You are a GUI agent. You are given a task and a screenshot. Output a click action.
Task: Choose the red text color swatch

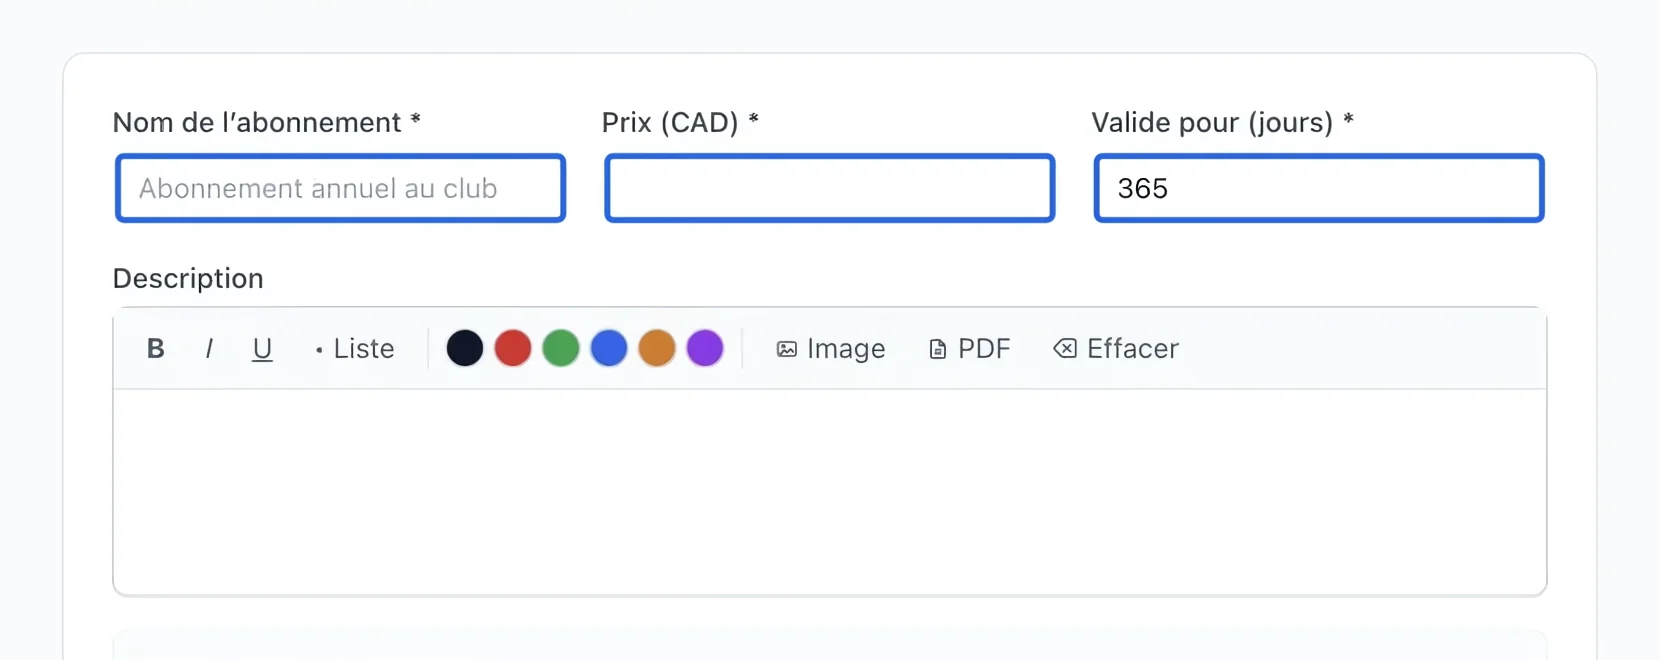point(513,348)
